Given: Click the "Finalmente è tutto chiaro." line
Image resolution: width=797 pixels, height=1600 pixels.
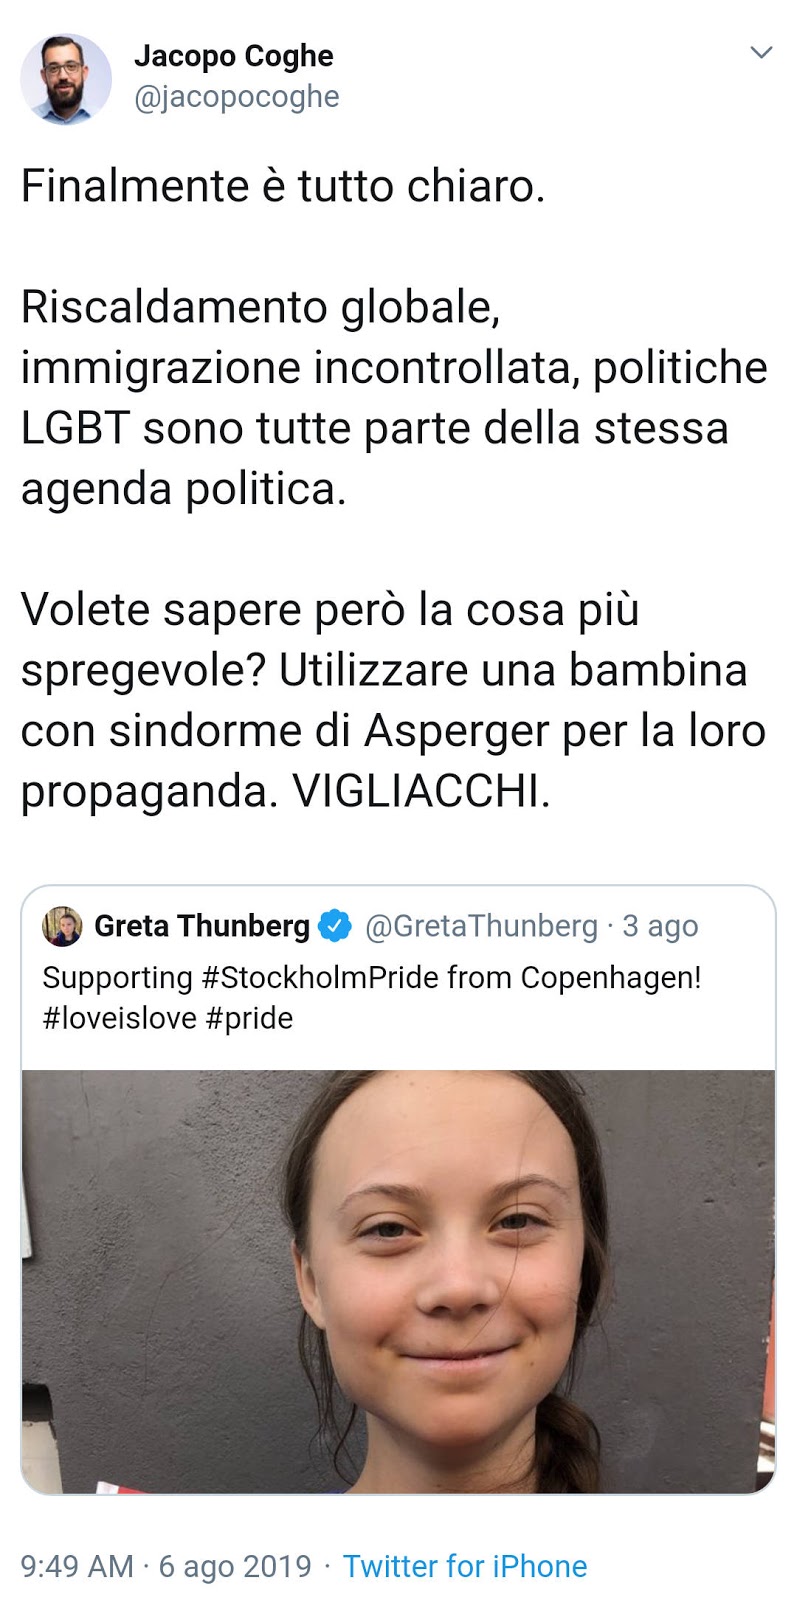Looking at the screenshot, I should (x=283, y=186).
